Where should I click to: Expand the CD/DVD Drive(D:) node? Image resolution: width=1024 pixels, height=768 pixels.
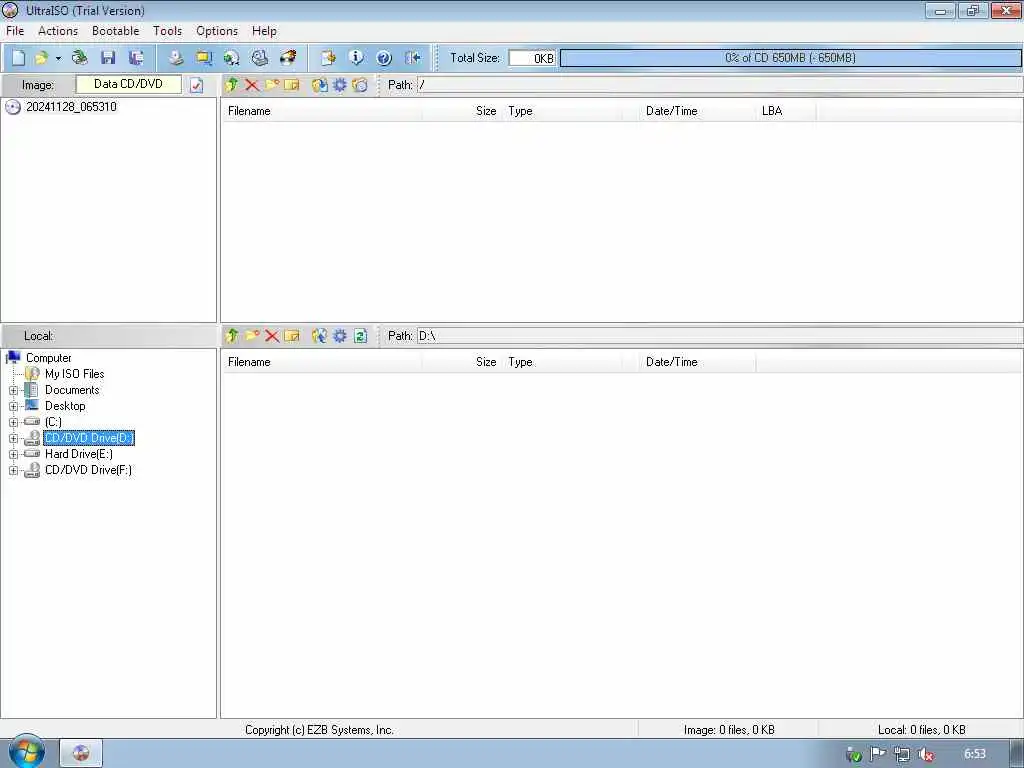click(x=13, y=438)
